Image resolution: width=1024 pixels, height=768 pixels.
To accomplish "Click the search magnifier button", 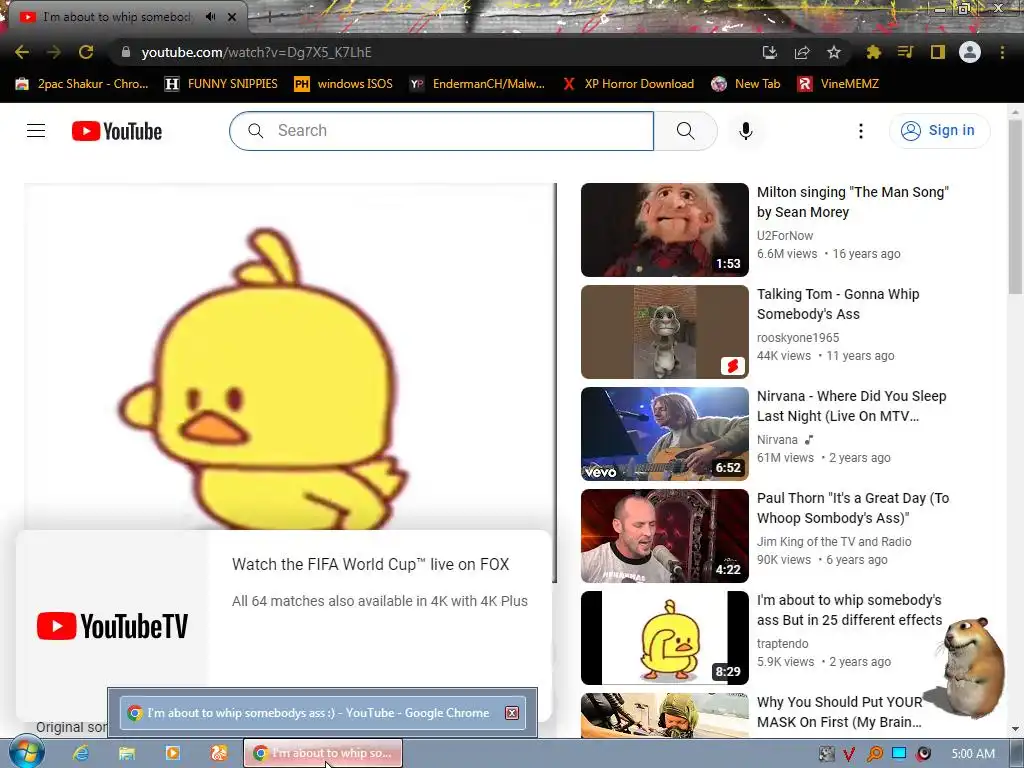I will pyautogui.click(x=686, y=131).
